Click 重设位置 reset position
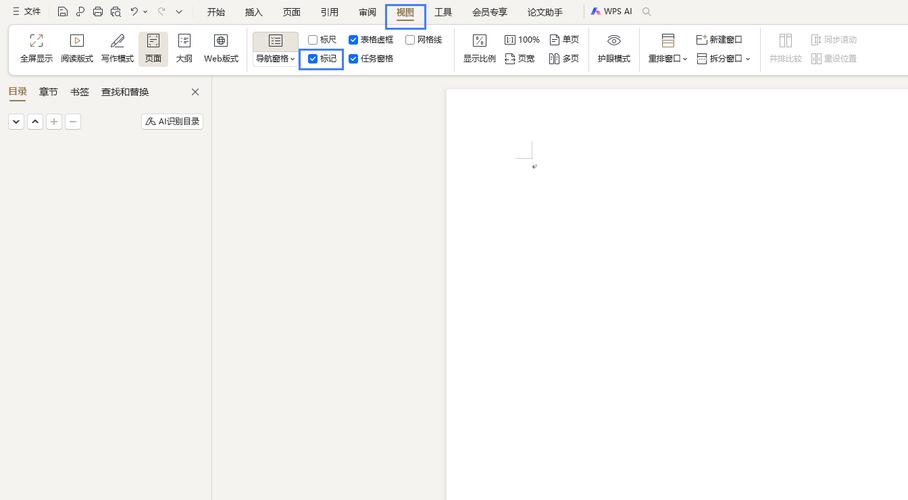 834,59
